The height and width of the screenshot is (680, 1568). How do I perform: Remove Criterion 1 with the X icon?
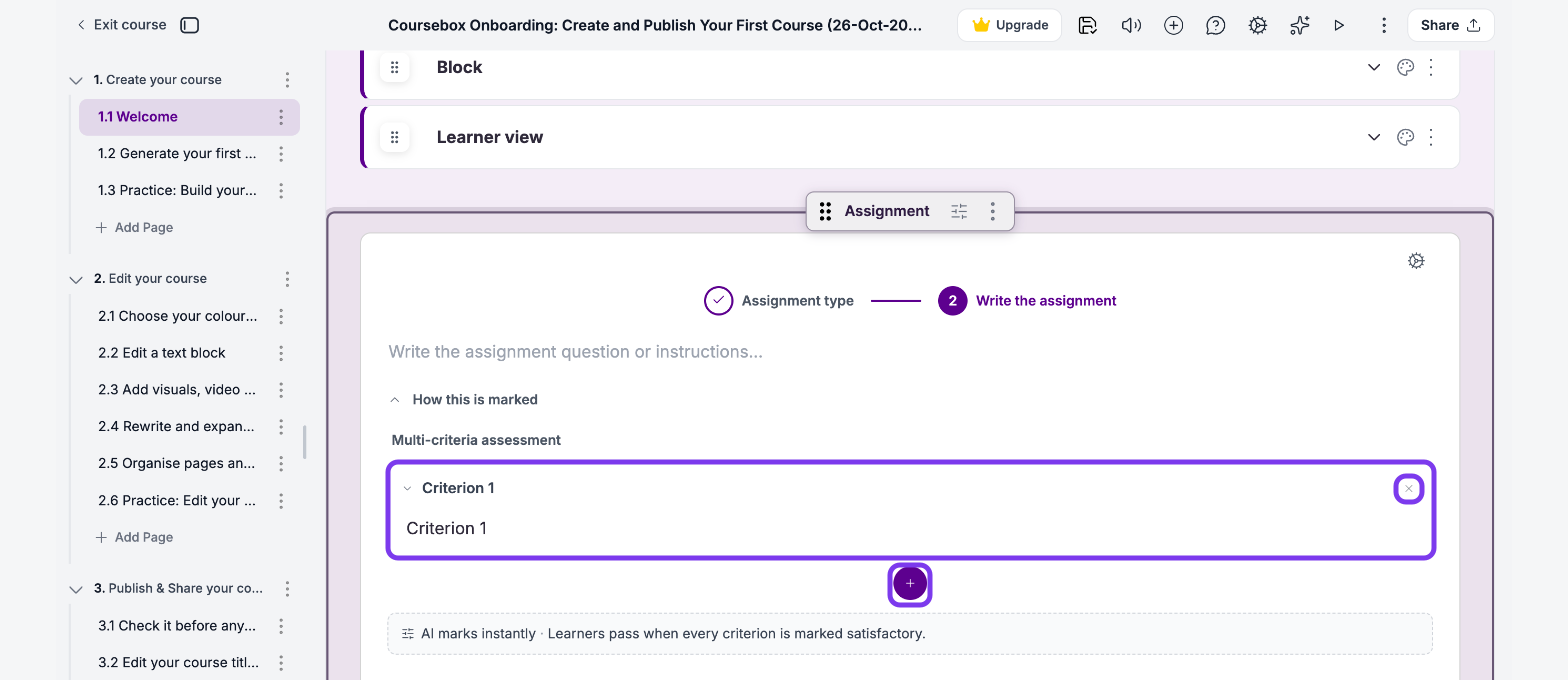coord(1409,488)
